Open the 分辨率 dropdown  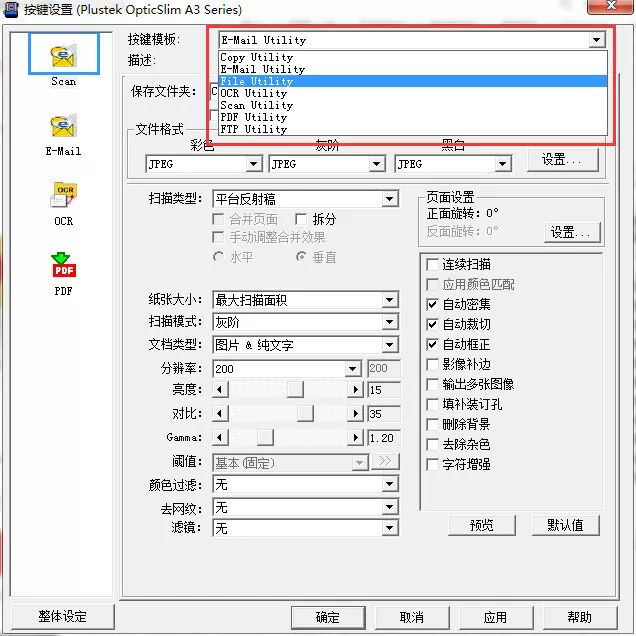[352, 368]
